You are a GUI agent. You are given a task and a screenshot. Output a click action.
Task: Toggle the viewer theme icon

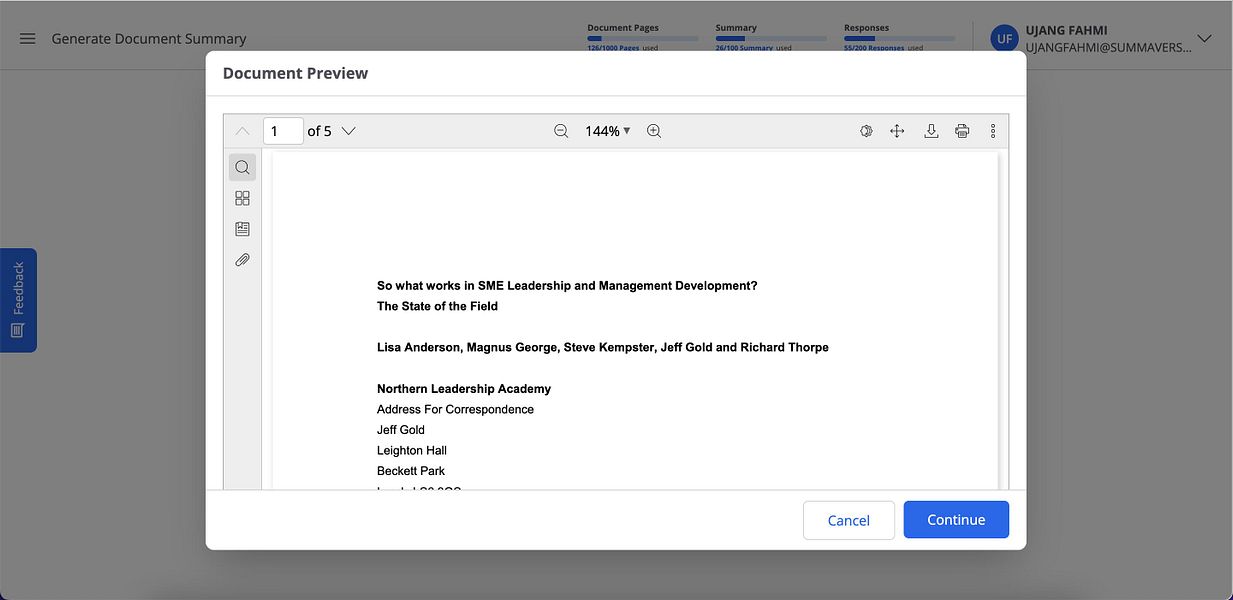(867, 131)
